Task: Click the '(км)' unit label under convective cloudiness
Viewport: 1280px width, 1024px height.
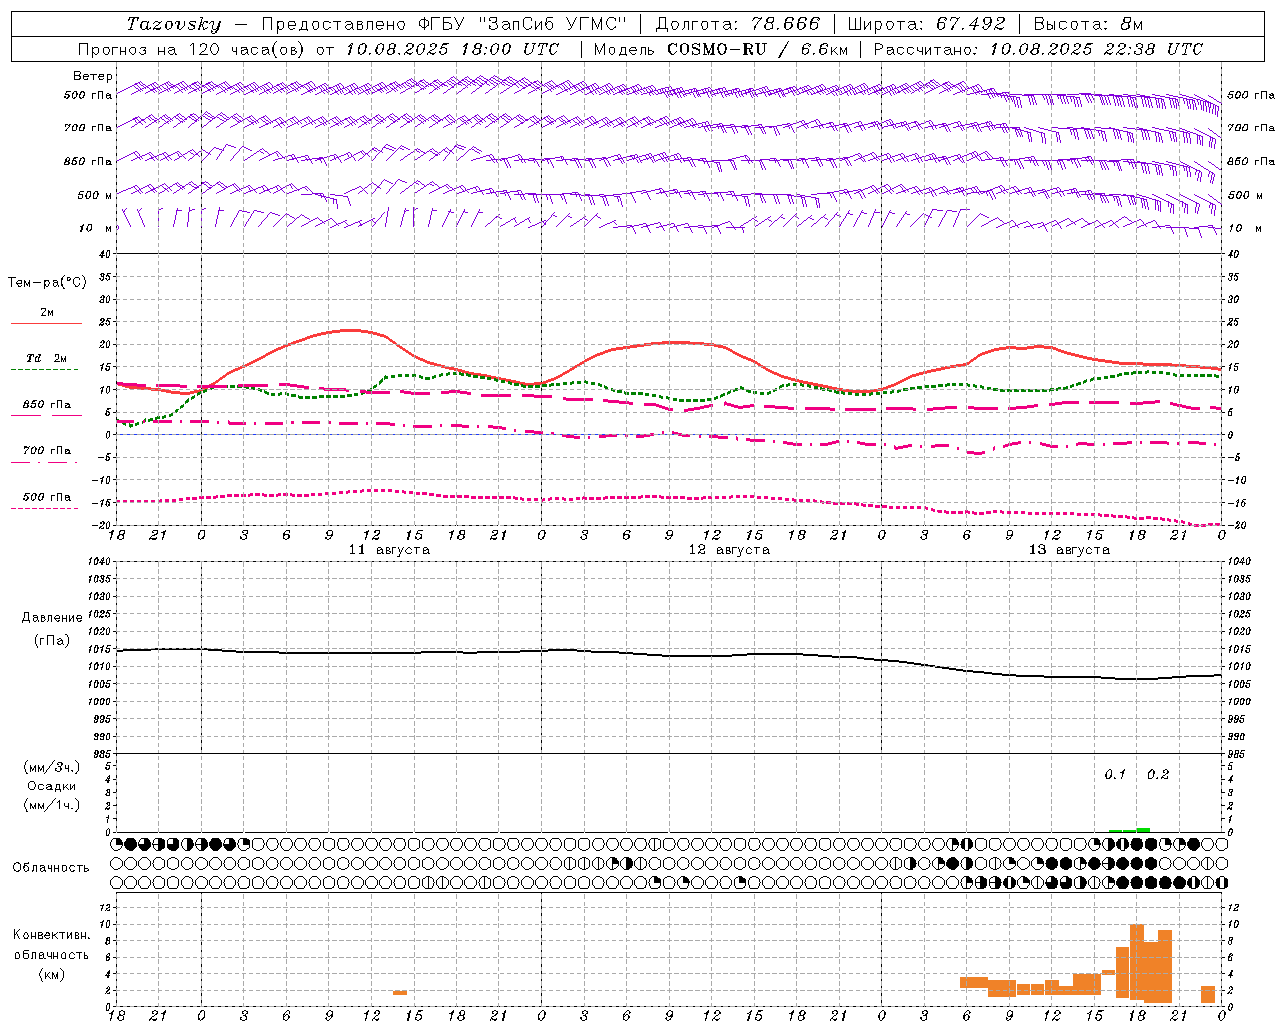Action: point(52,974)
